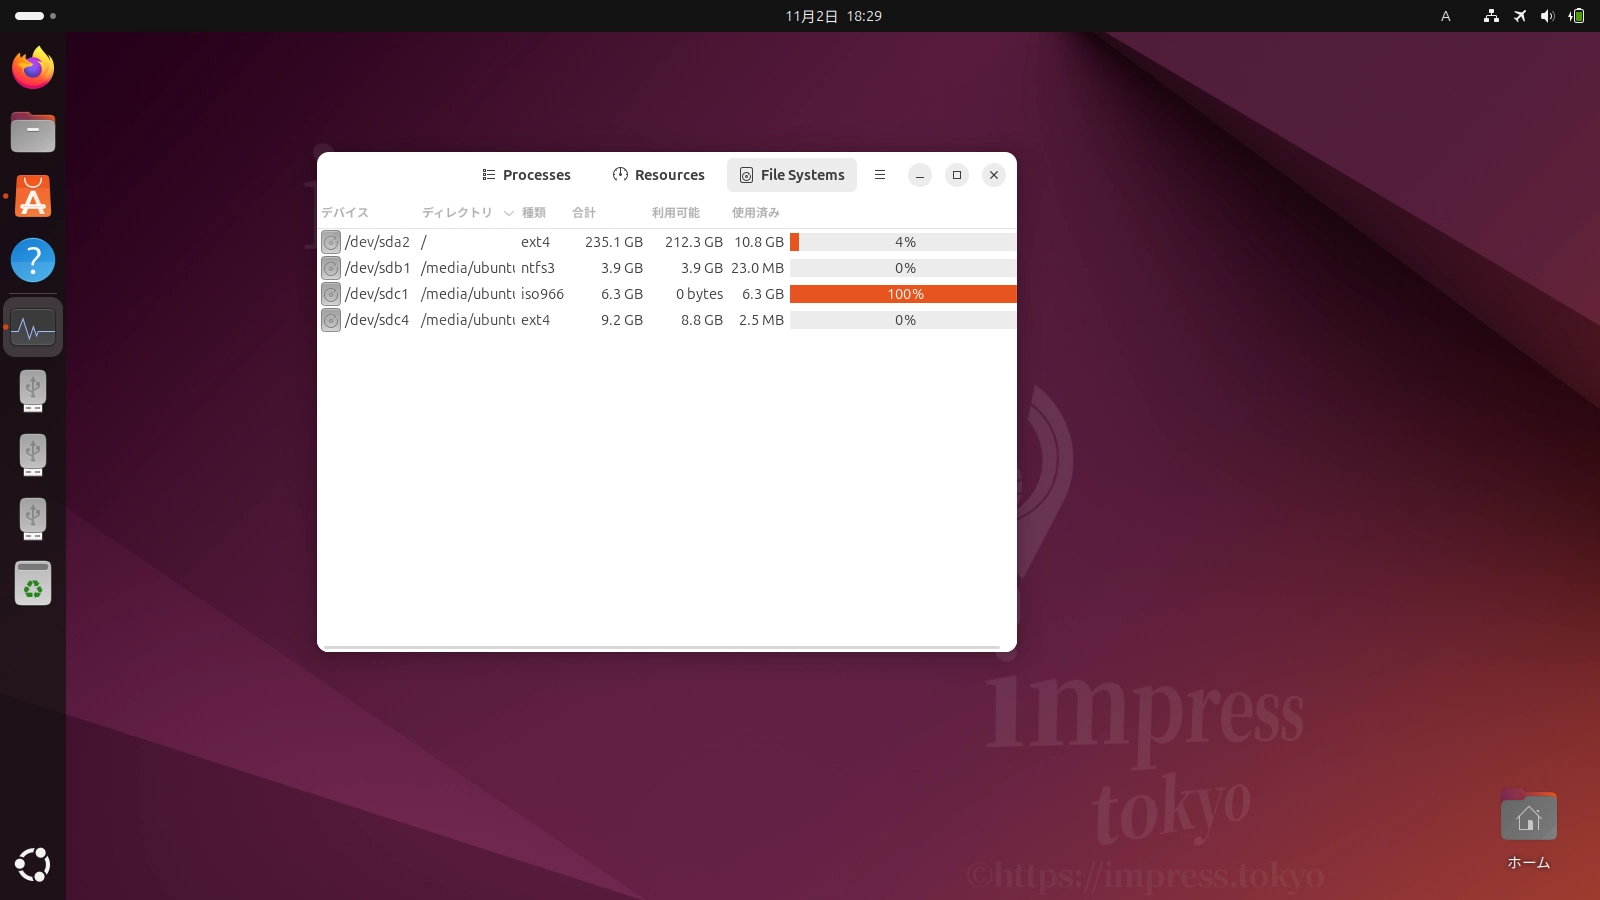Select the File Systems tab
This screenshot has width=1600, height=900.
792,175
